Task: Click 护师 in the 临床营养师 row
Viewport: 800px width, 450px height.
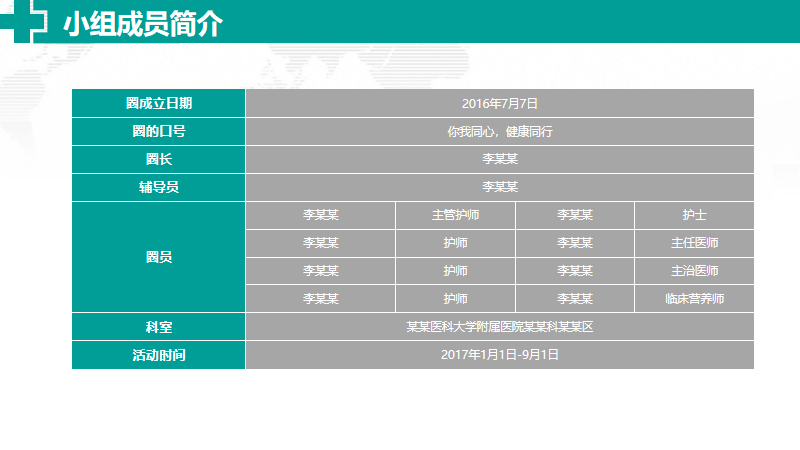Action: [x=455, y=298]
